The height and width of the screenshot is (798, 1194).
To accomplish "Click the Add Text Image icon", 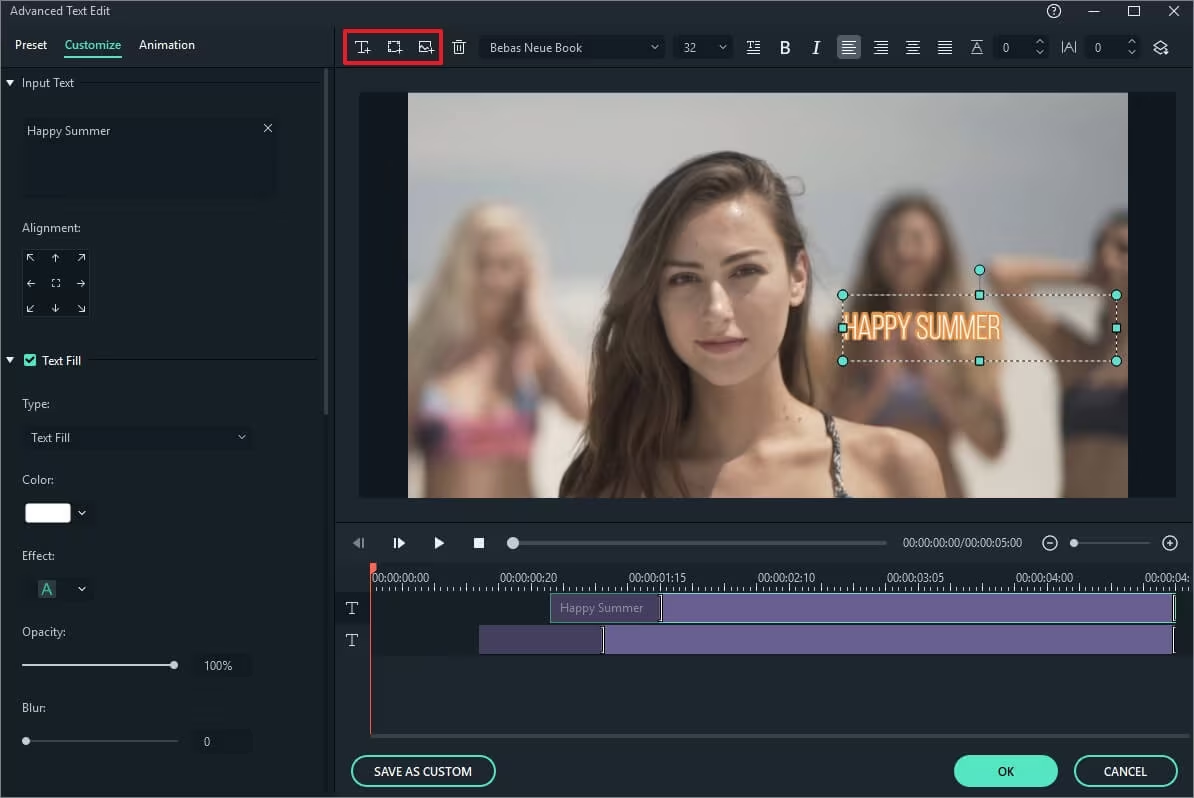I will click(x=424, y=47).
